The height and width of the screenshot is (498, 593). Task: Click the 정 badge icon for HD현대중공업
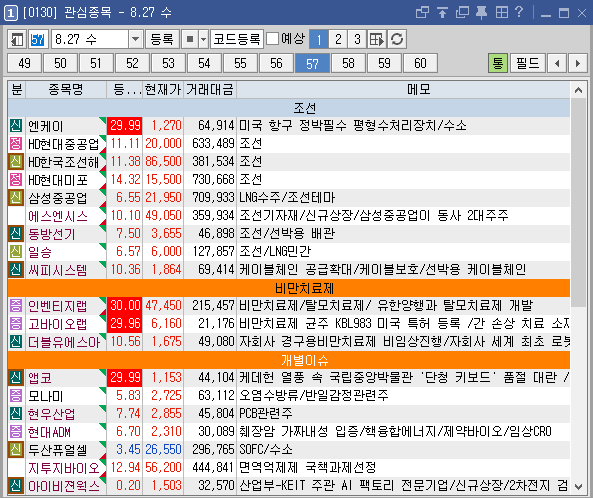[16, 143]
